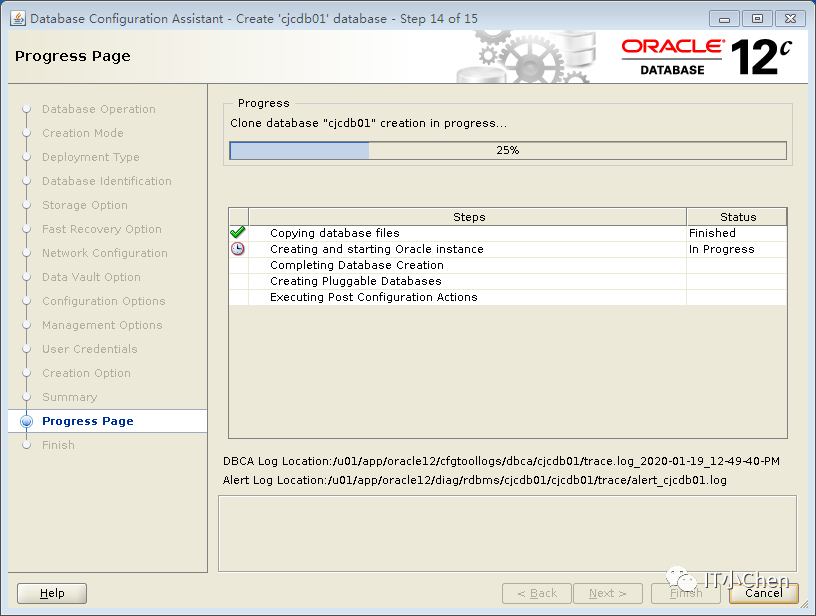816x616 pixels.
Task: Click the Status column header
Action: [x=737, y=217]
